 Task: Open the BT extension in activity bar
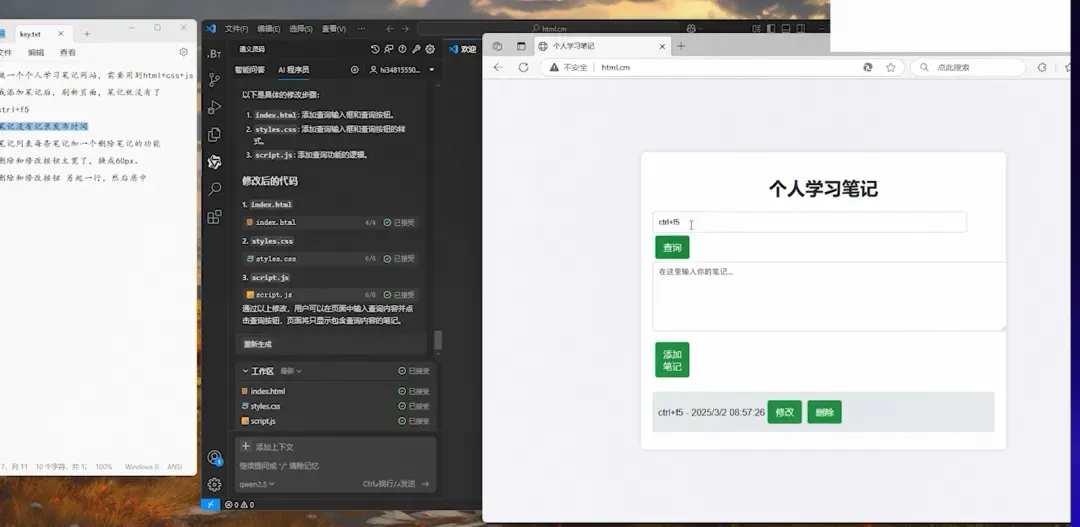tap(214, 54)
